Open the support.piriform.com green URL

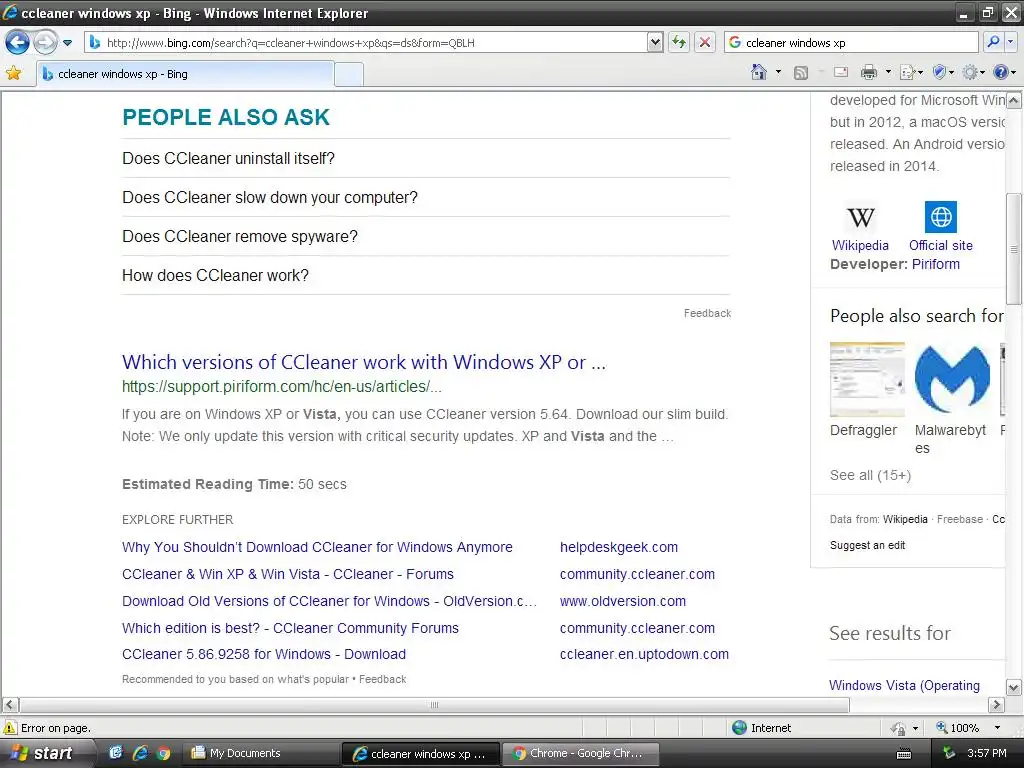click(281, 387)
